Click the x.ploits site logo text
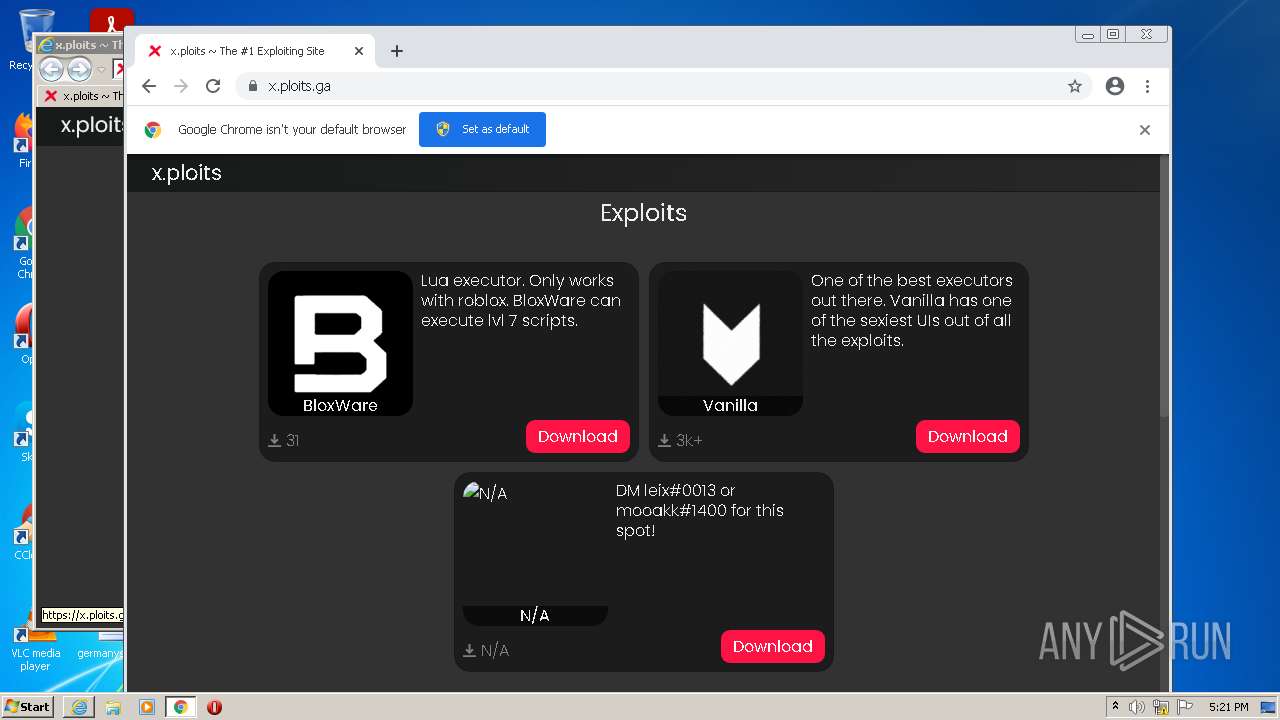The image size is (1280, 720). (x=186, y=173)
